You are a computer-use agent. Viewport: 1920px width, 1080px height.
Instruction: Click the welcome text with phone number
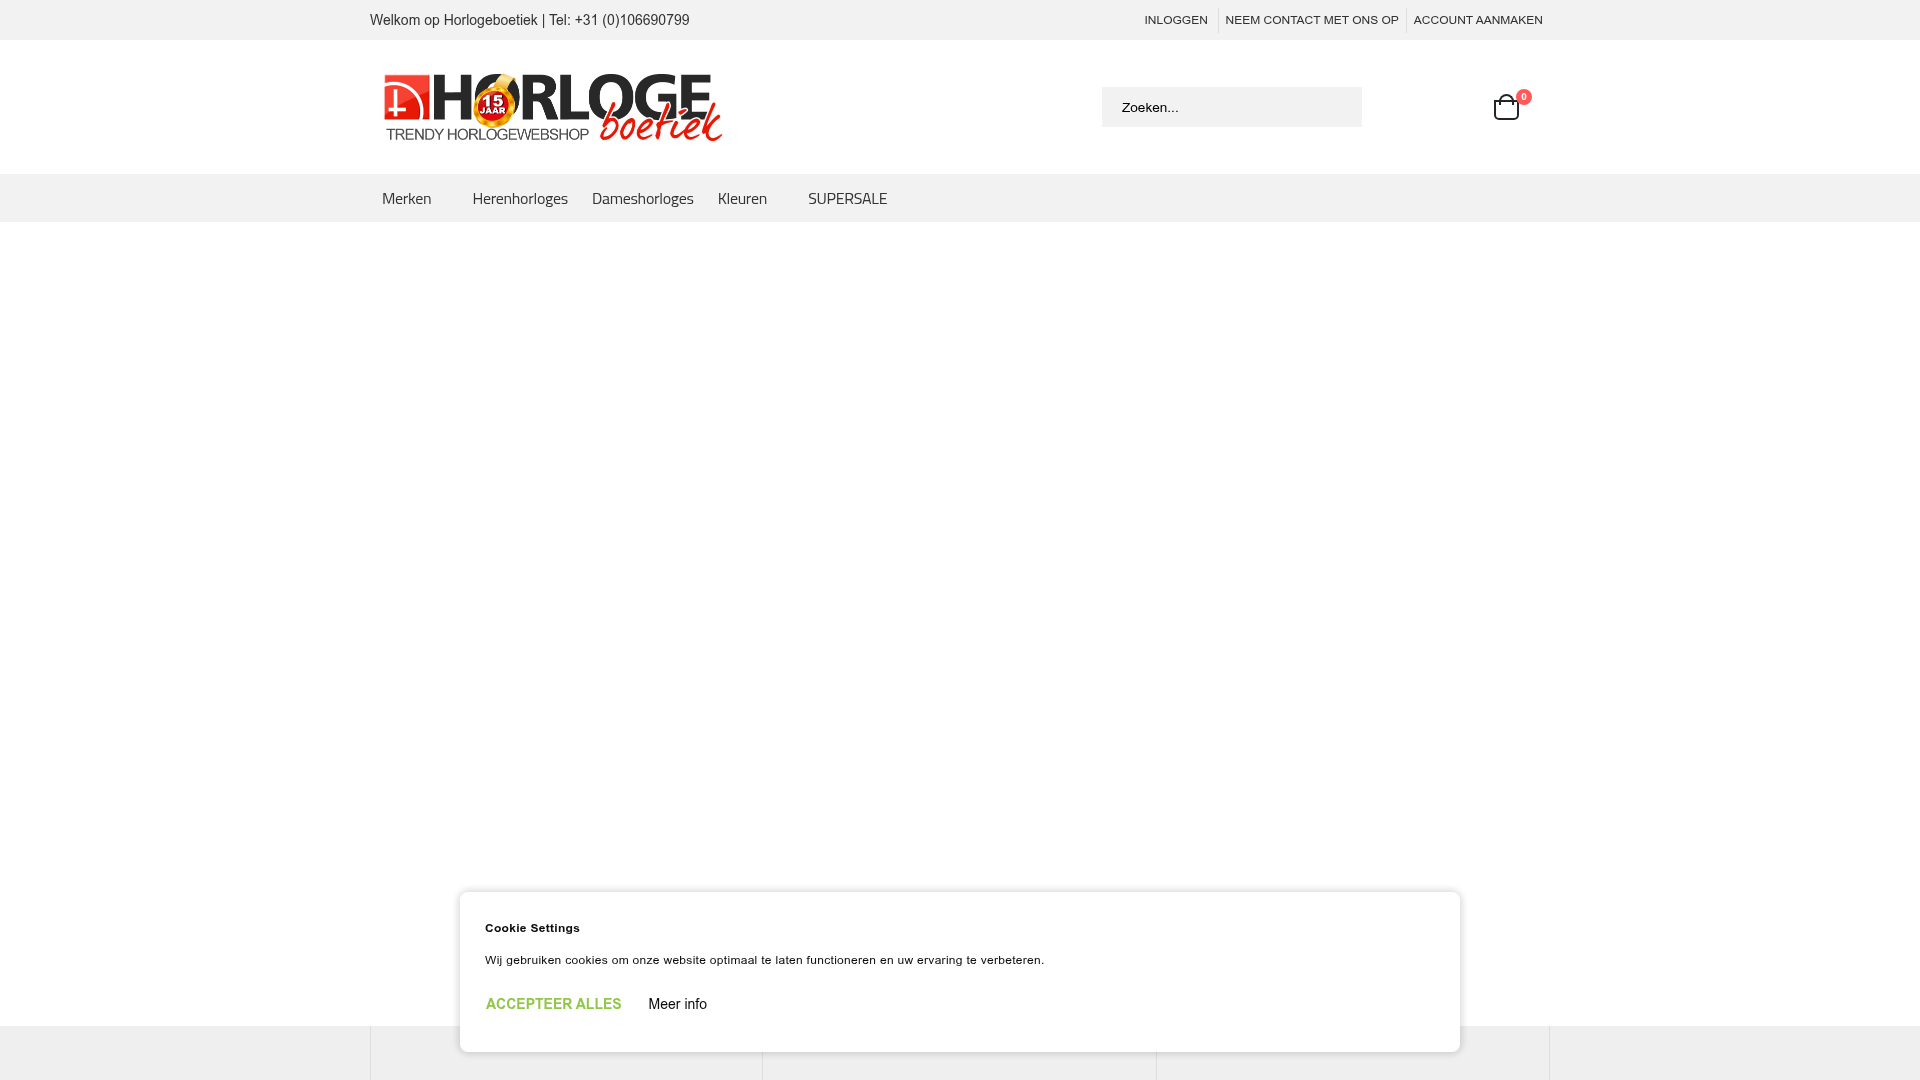pos(529,20)
